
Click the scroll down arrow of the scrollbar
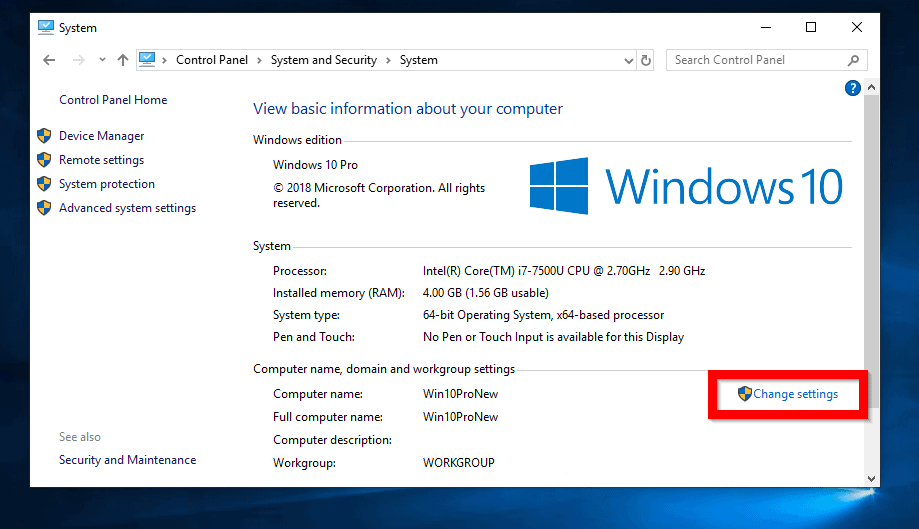pos(872,479)
